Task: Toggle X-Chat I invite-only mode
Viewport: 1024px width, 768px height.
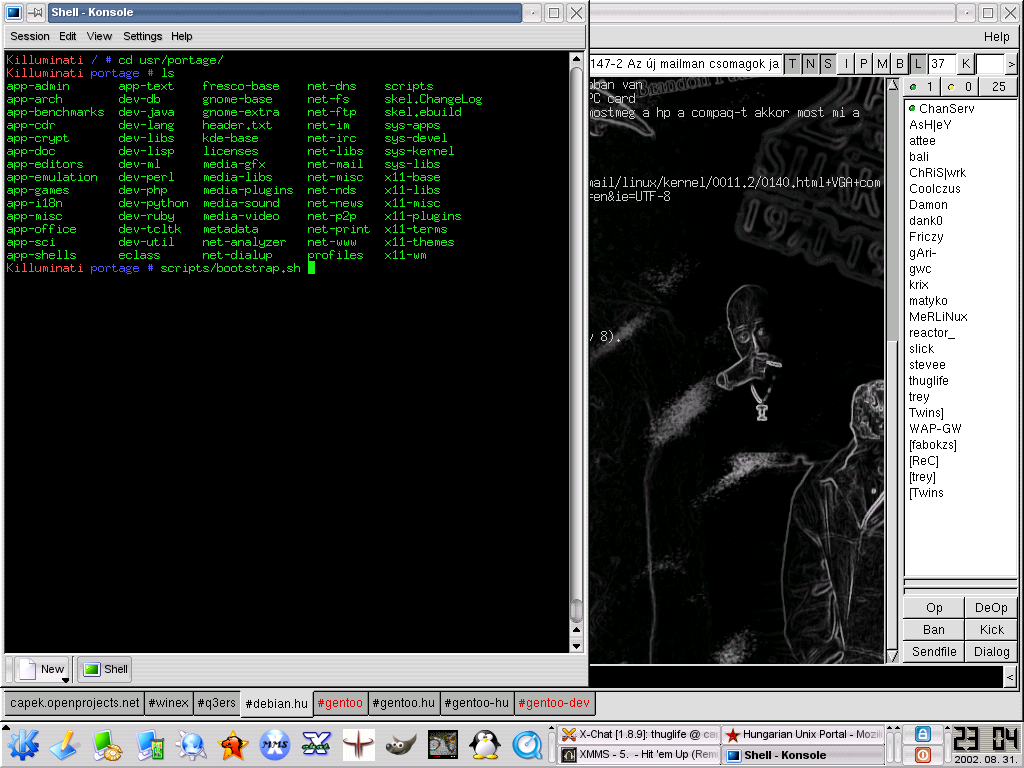Action: 846,63
